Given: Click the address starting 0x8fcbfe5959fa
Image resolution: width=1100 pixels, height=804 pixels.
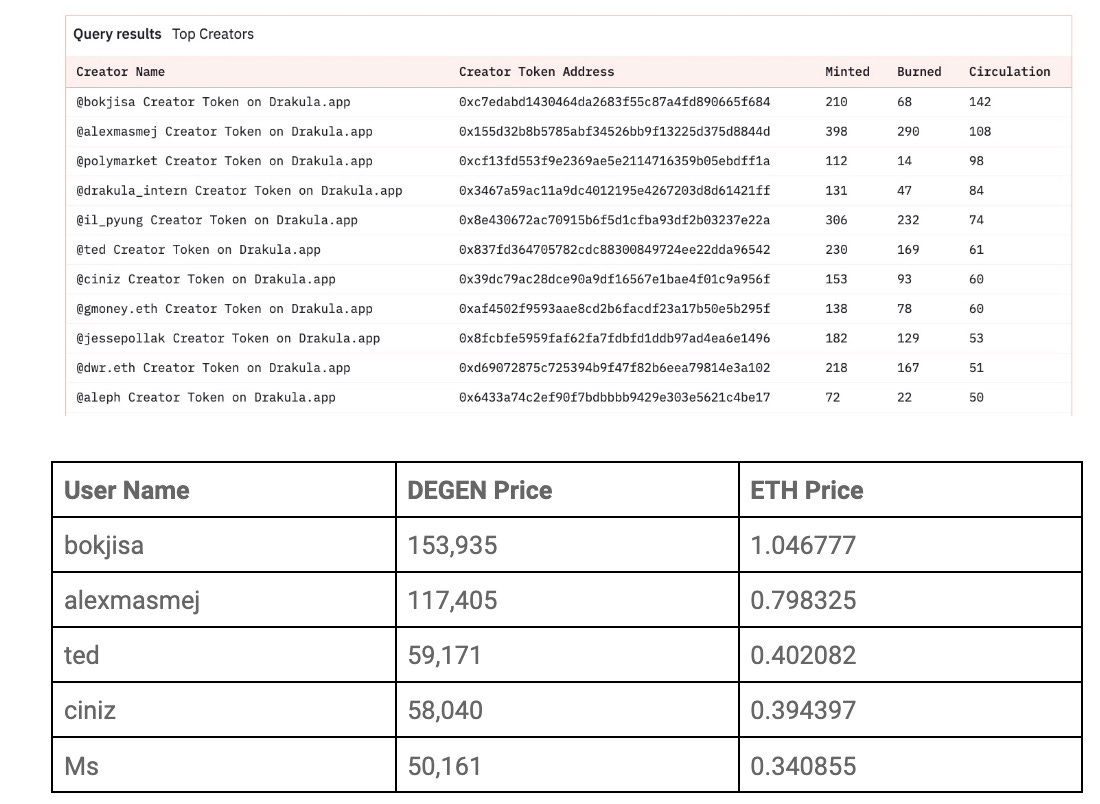Looking at the screenshot, I should click(615, 337).
